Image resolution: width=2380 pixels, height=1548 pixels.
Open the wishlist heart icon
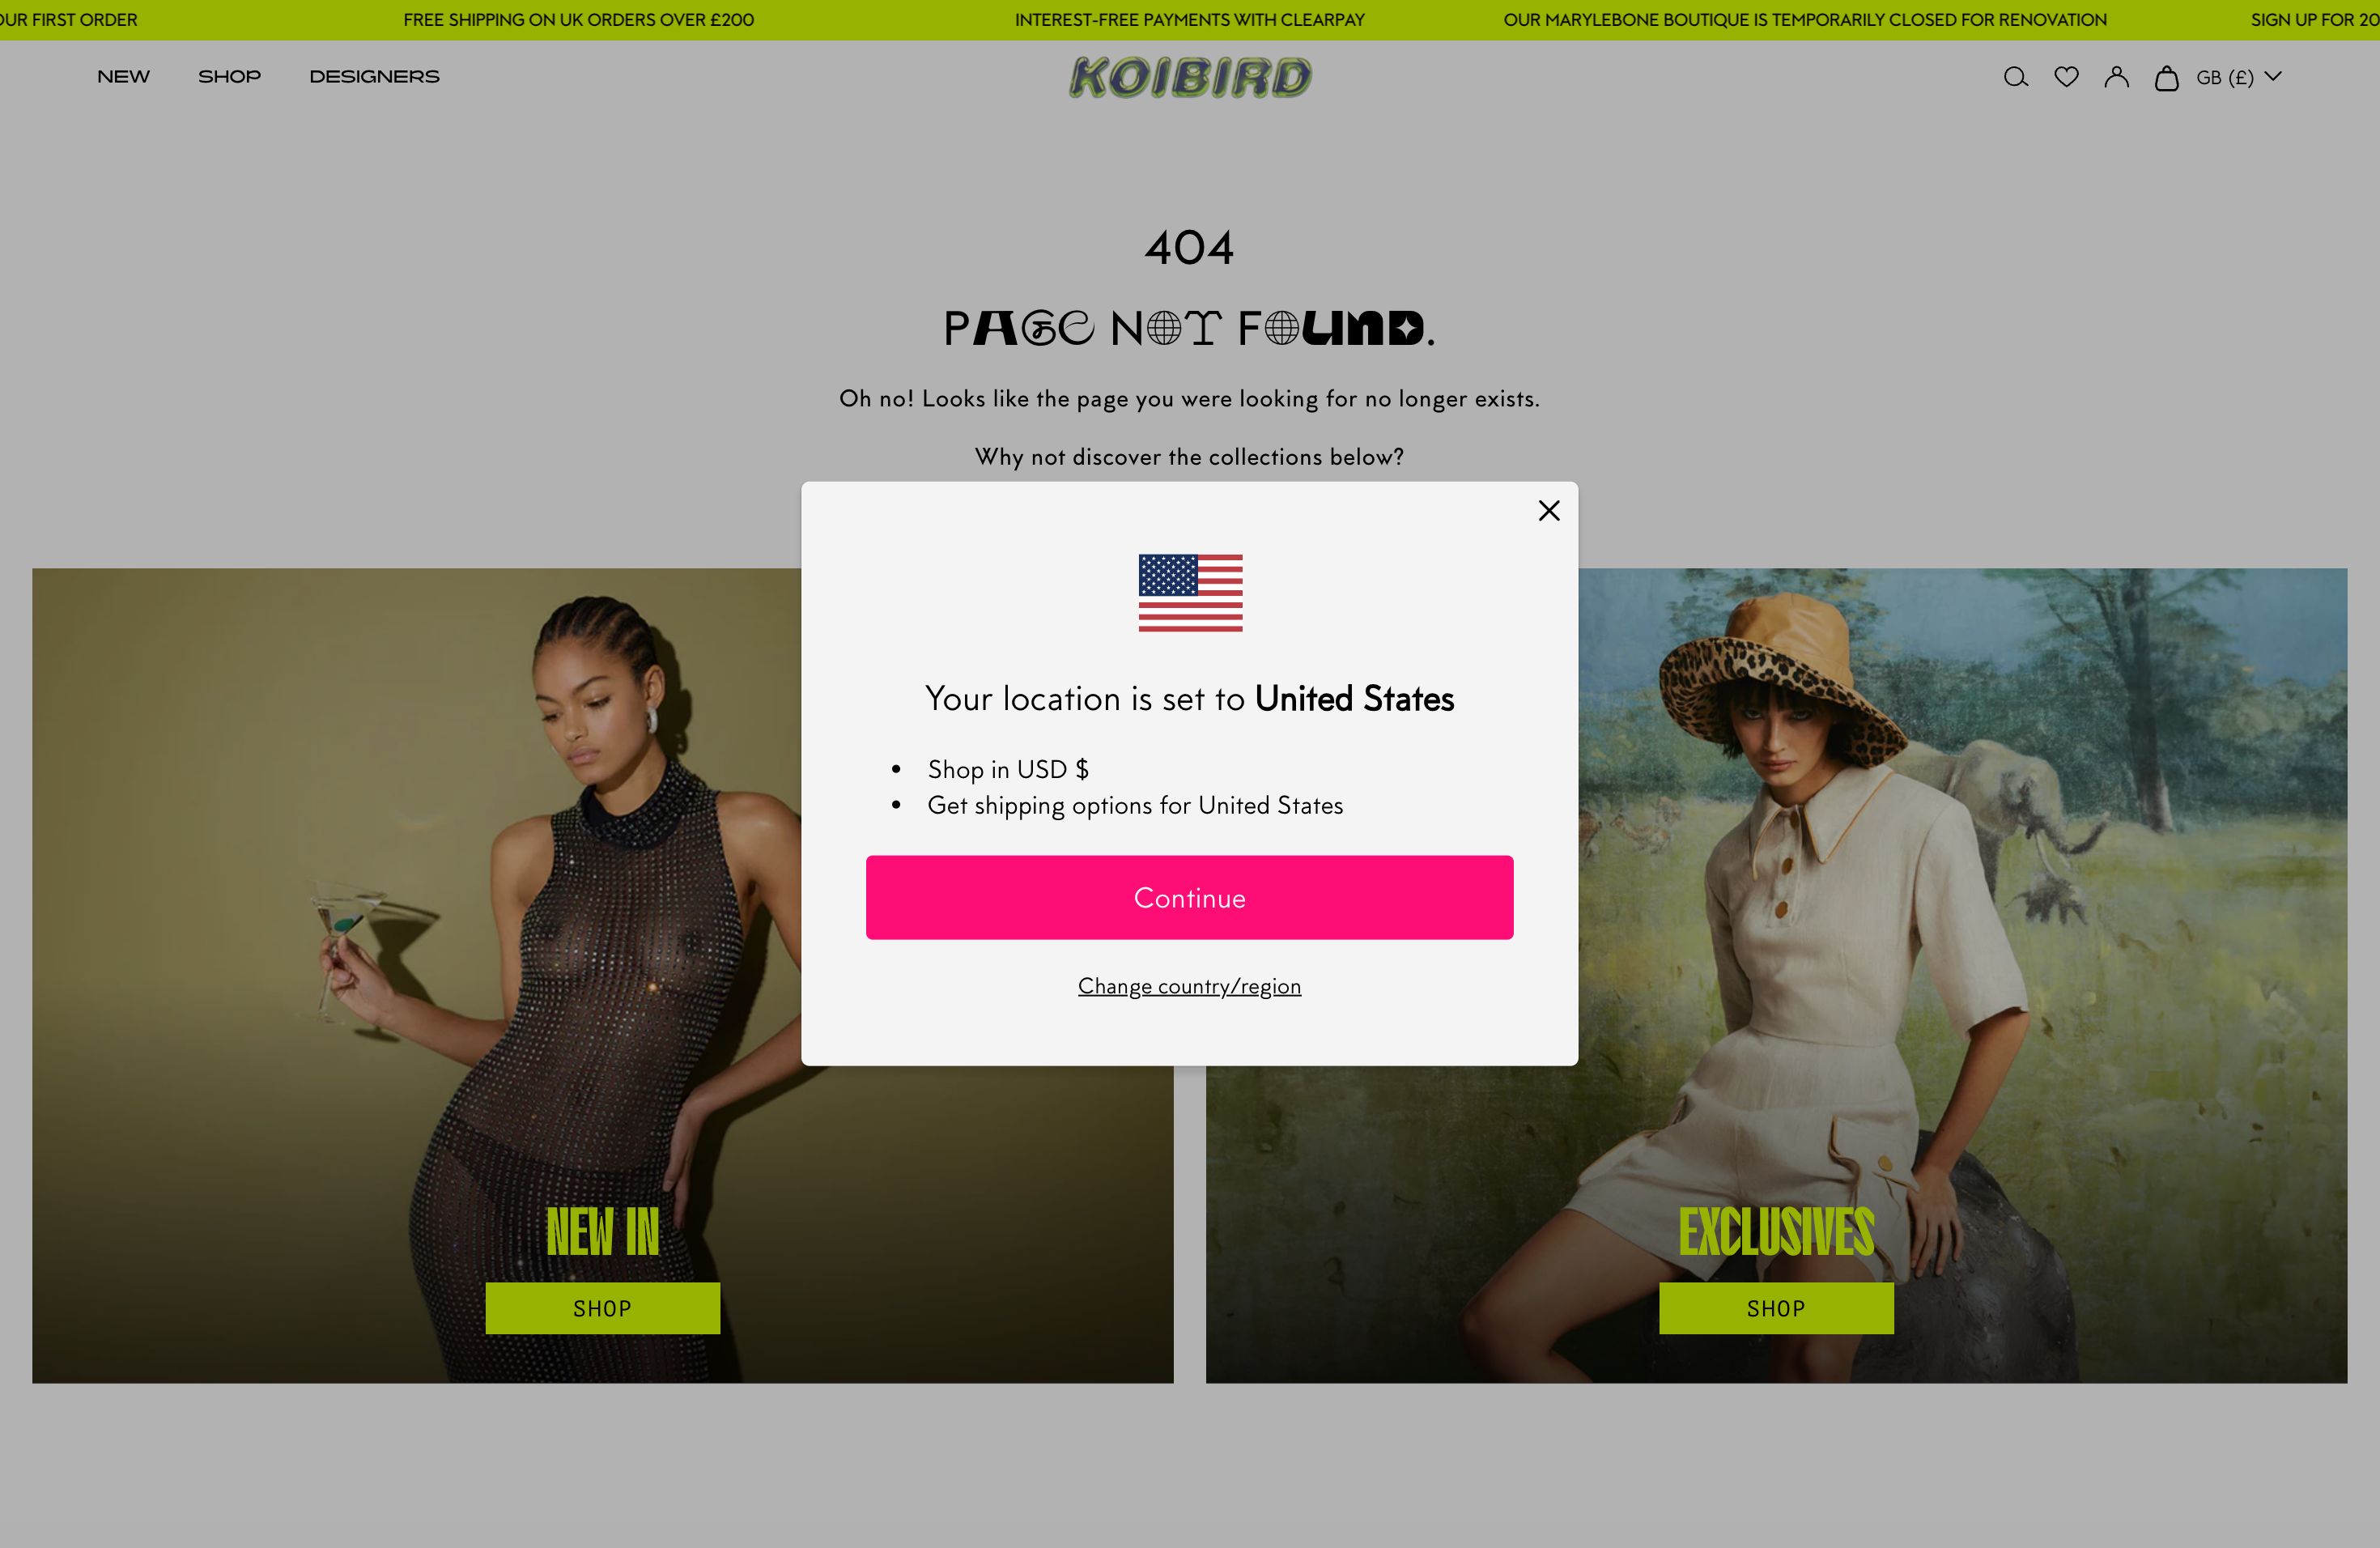pos(2066,77)
